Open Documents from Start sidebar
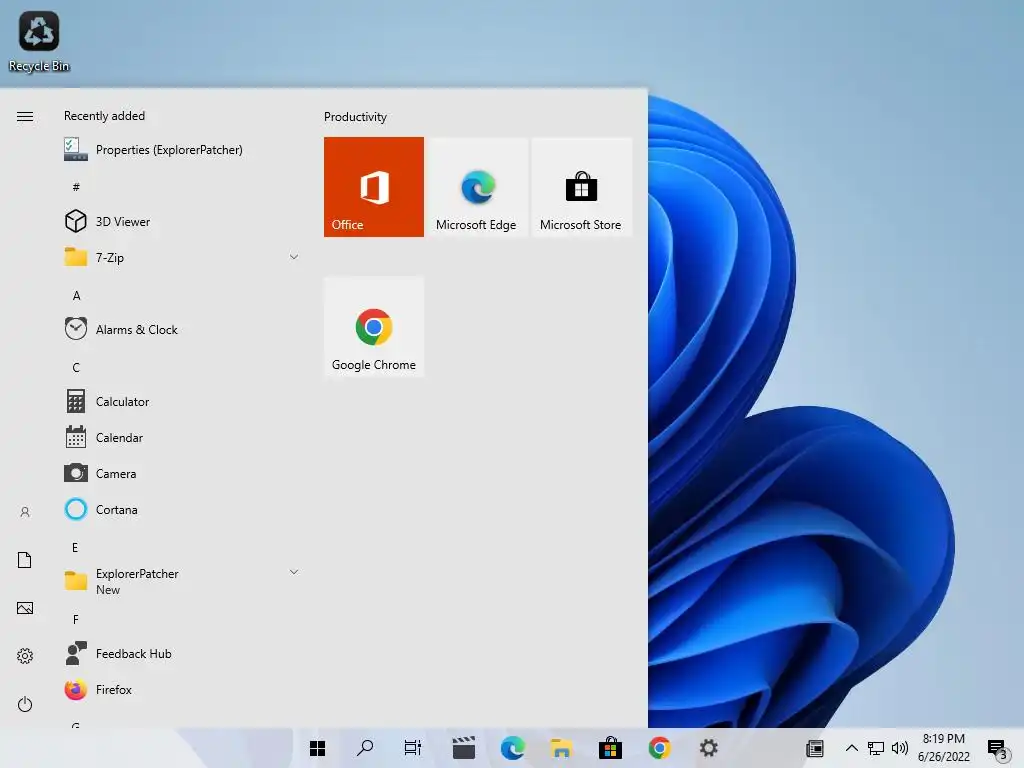Image resolution: width=1024 pixels, height=768 pixels. (x=25, y=560)
